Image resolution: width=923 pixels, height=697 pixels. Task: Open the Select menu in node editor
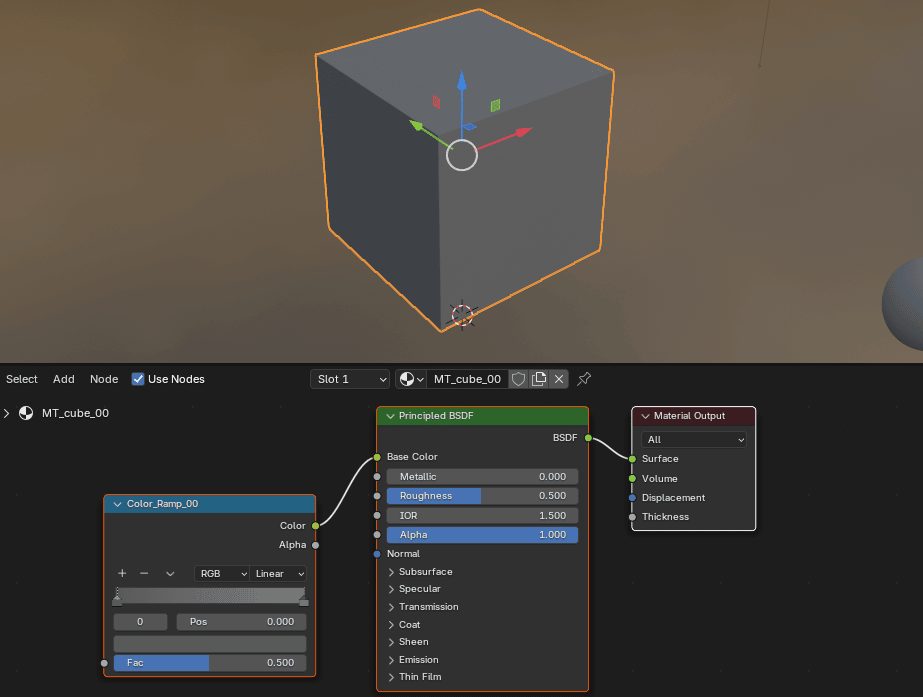coord(22,379)
